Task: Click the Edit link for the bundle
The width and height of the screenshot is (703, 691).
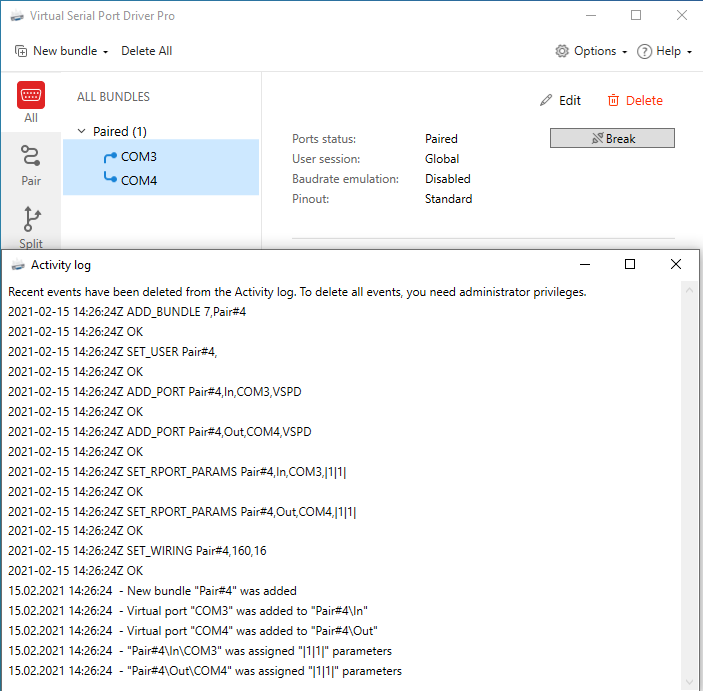Action: 569,100
